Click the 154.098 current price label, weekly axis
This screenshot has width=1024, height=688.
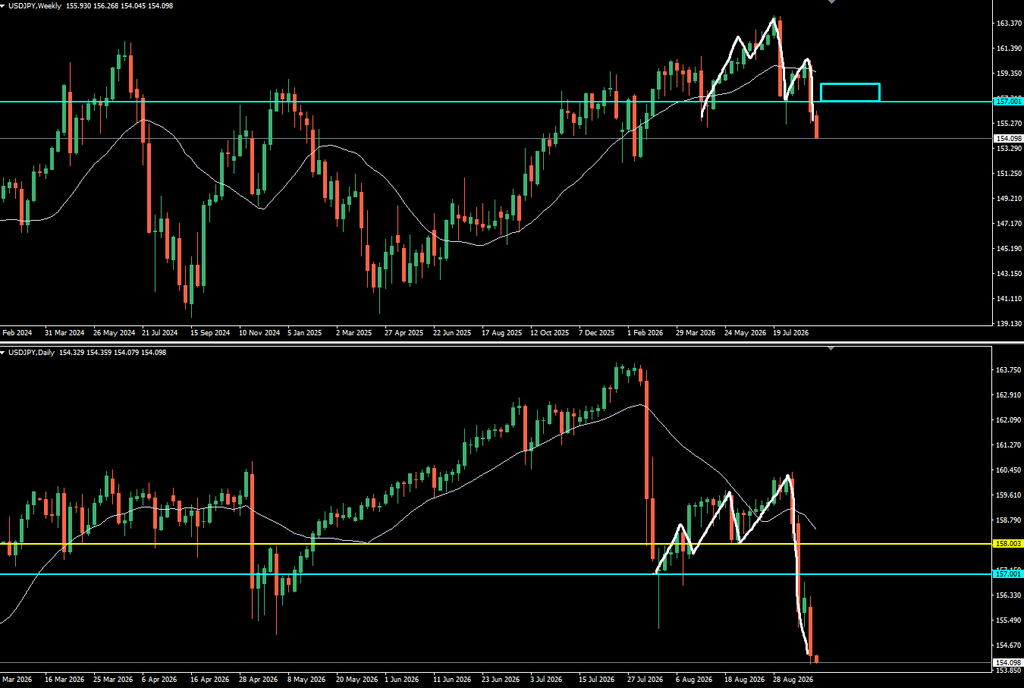pyautogui.click(x=1008, y=138)
